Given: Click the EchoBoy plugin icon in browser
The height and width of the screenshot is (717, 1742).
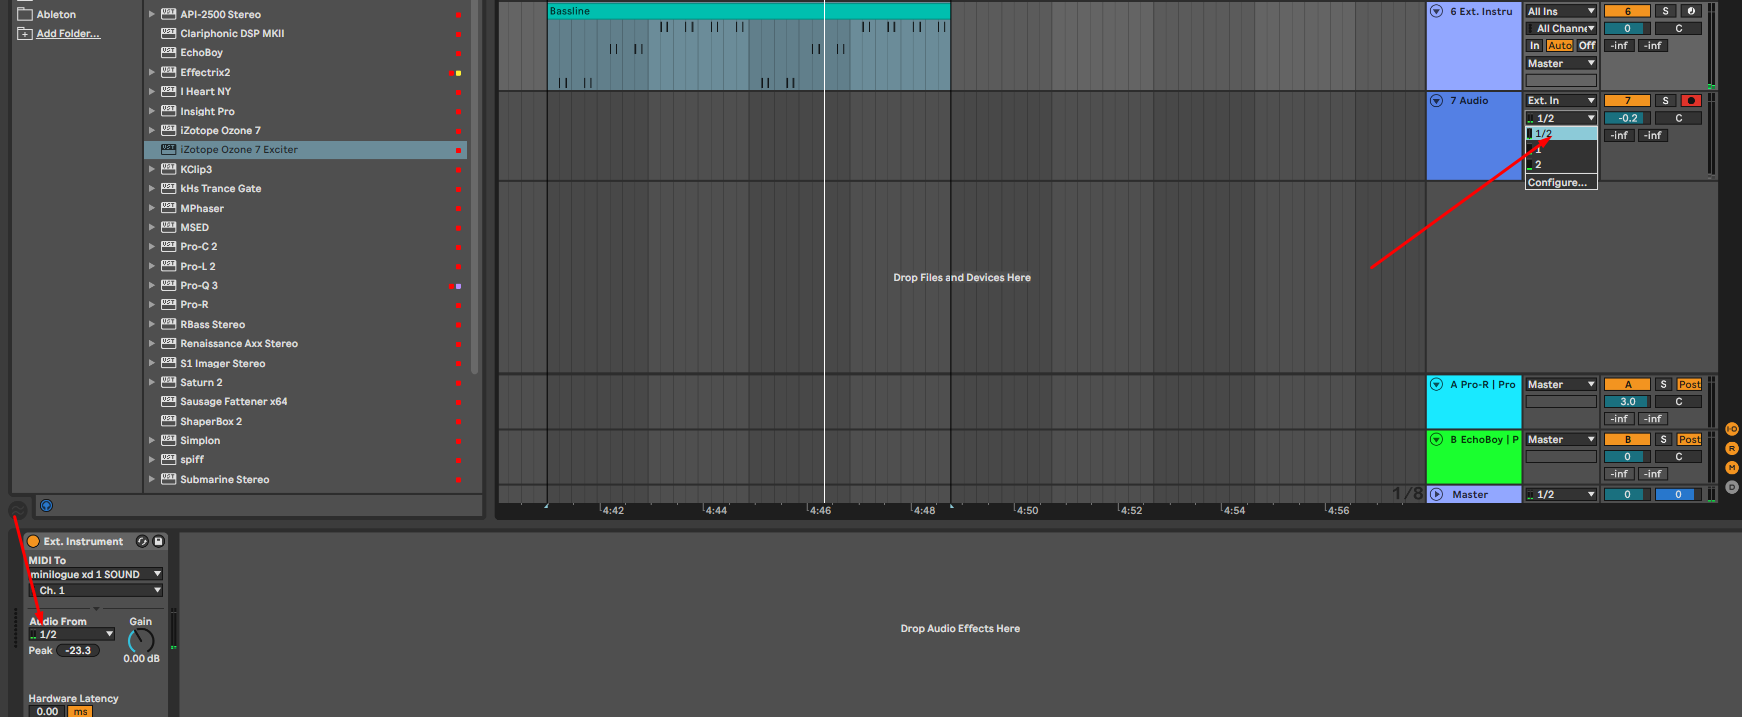Looking at the screenshot, I should pyautogui.click(x=169, y=53).
